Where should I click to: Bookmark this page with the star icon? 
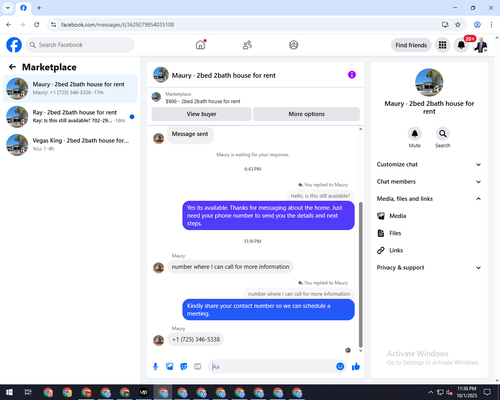point(458,24)
